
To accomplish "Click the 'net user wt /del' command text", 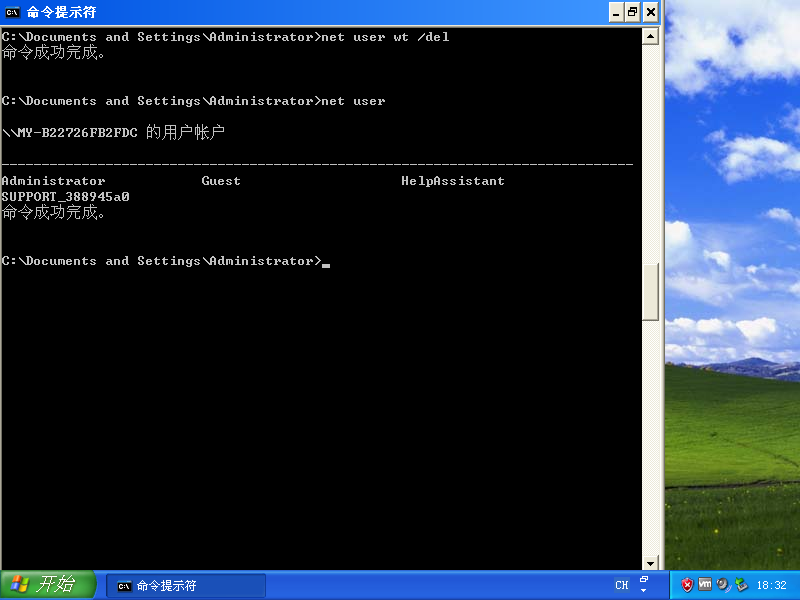I will (385, 37).
